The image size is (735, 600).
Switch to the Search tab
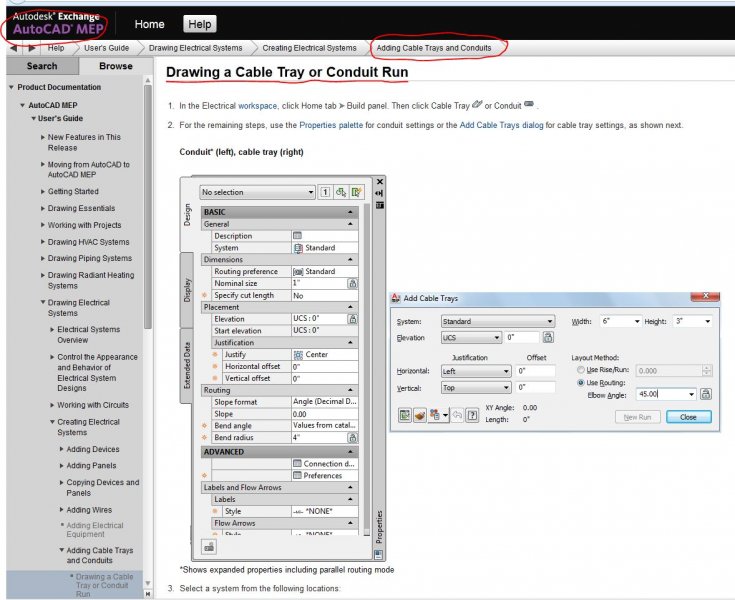click(x=42, y=66)
